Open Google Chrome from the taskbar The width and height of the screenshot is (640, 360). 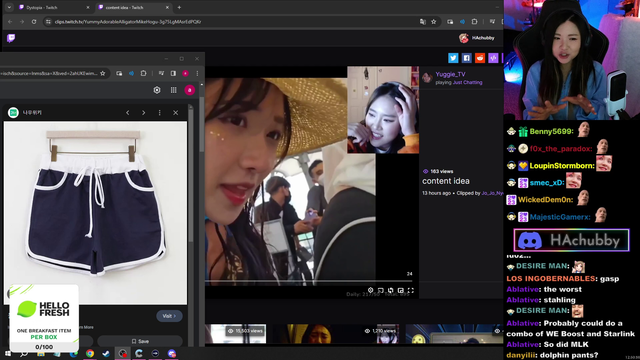pos(90,353)
